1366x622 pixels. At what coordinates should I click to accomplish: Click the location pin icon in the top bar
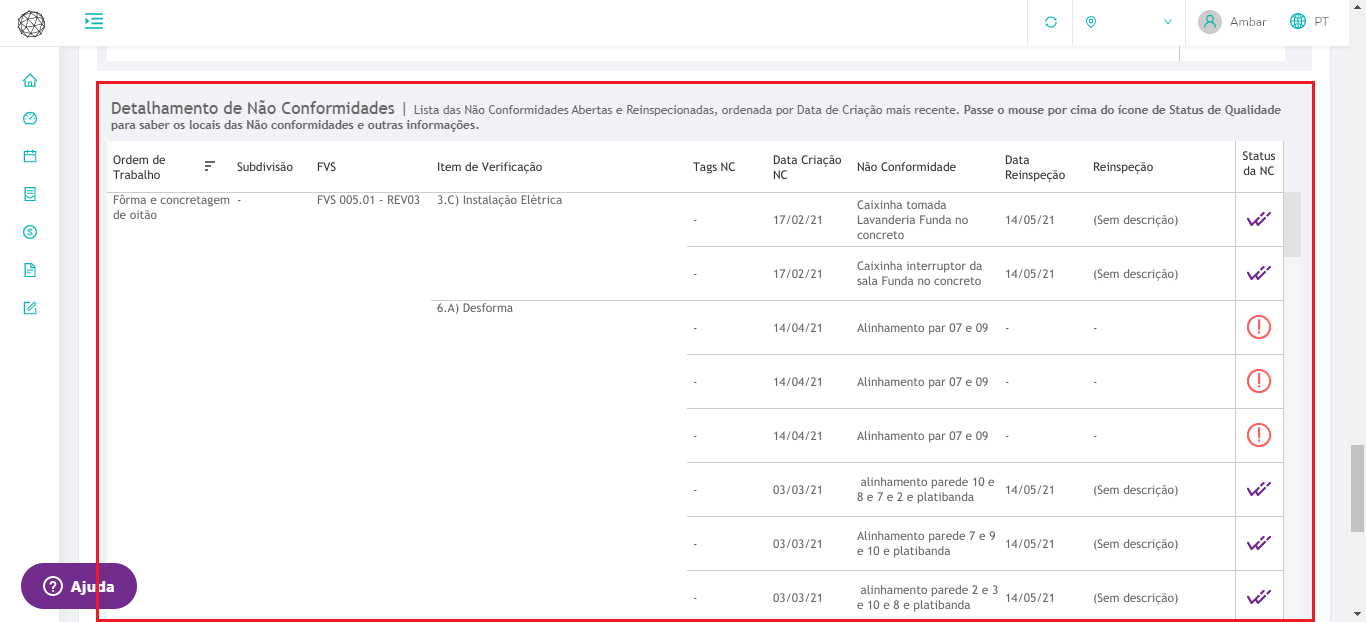click(x=1091, y=22)
